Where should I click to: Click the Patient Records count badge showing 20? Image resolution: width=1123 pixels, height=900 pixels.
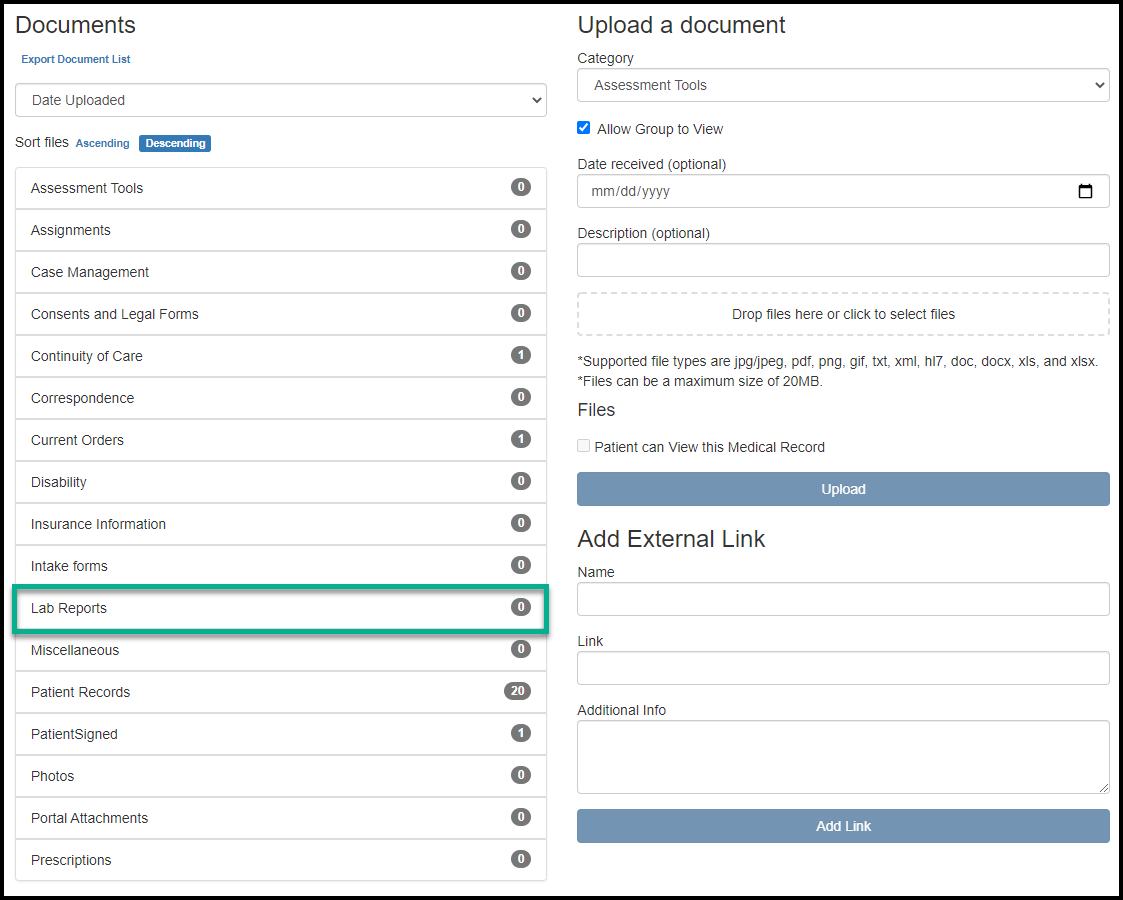coord(517,691)
